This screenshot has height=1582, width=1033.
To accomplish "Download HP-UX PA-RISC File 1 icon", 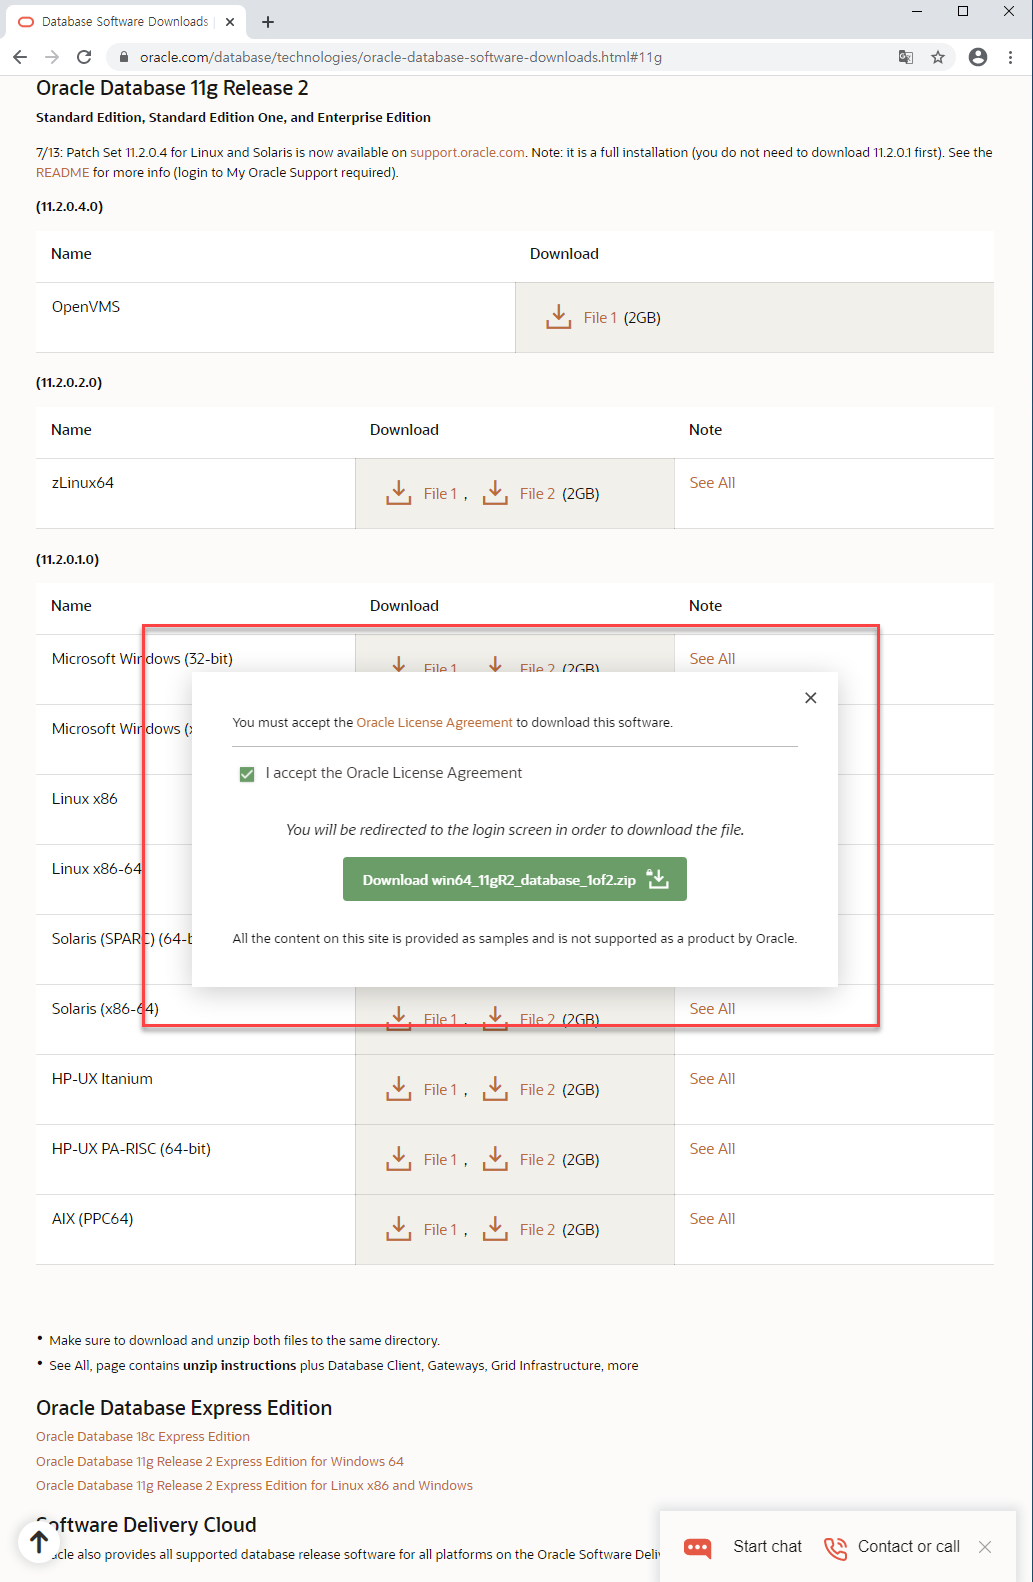I will 399,1159.
